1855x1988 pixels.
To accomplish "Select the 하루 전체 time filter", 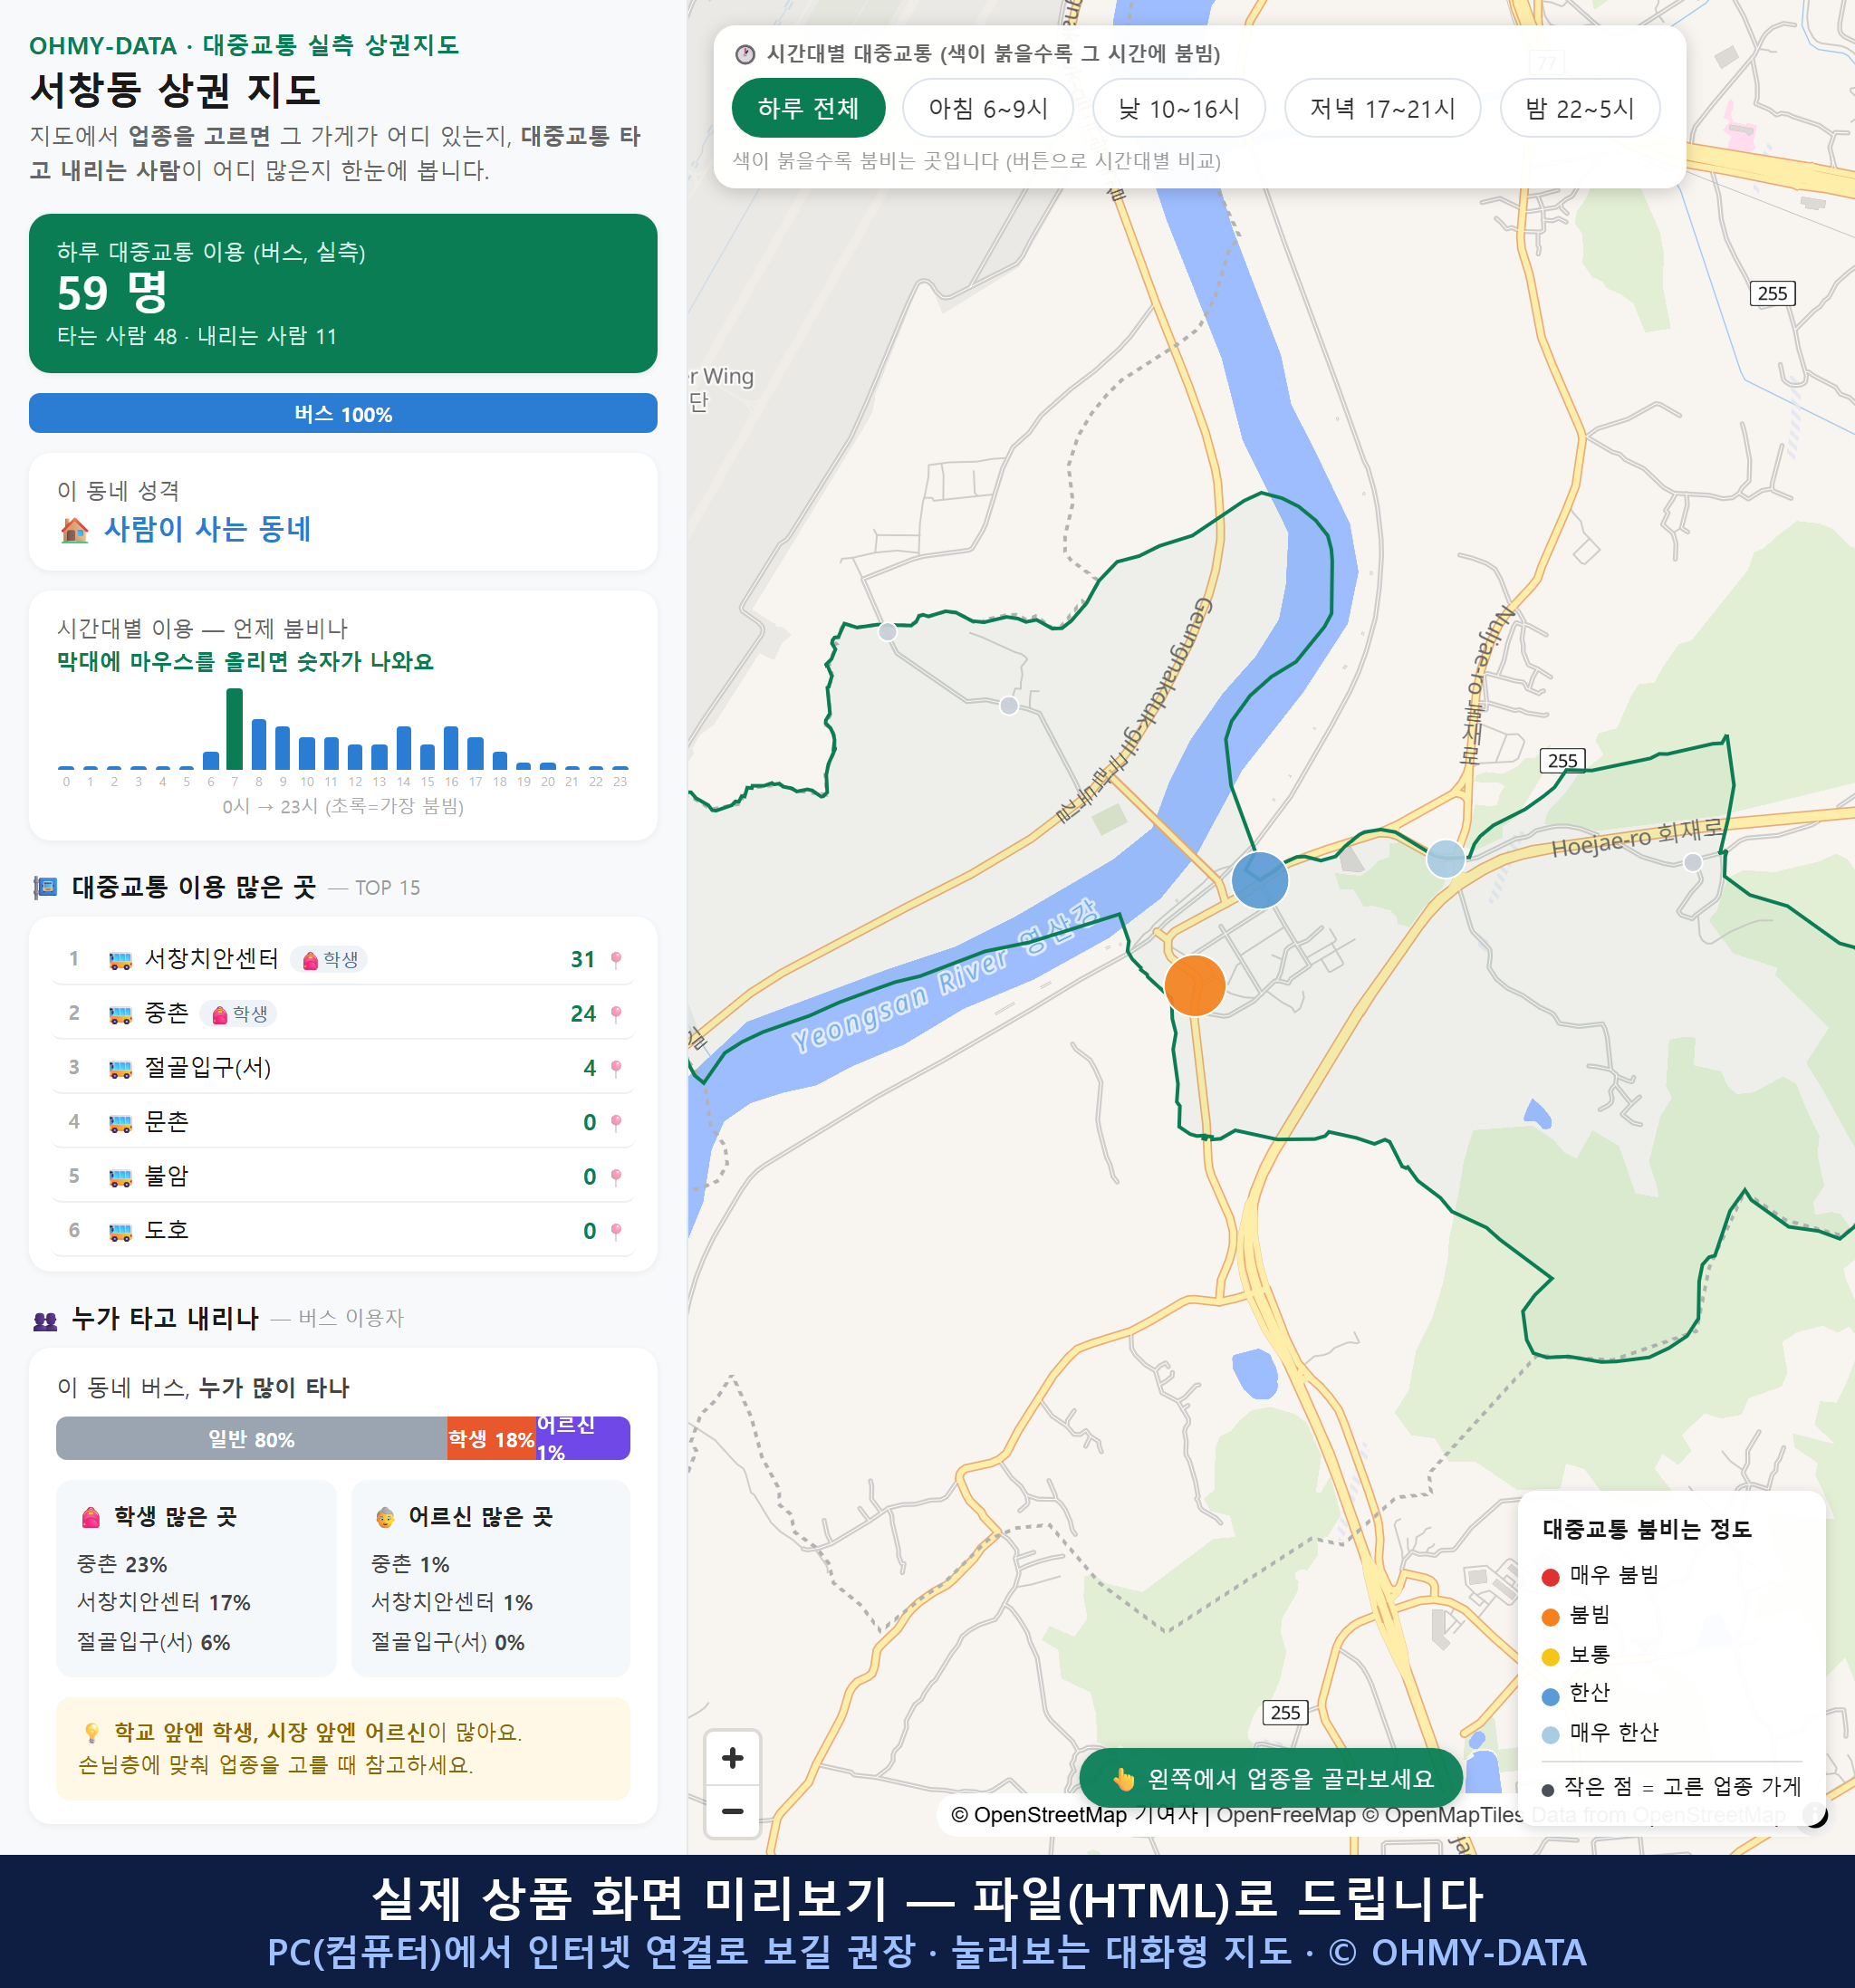I will (x=808, y=108).
